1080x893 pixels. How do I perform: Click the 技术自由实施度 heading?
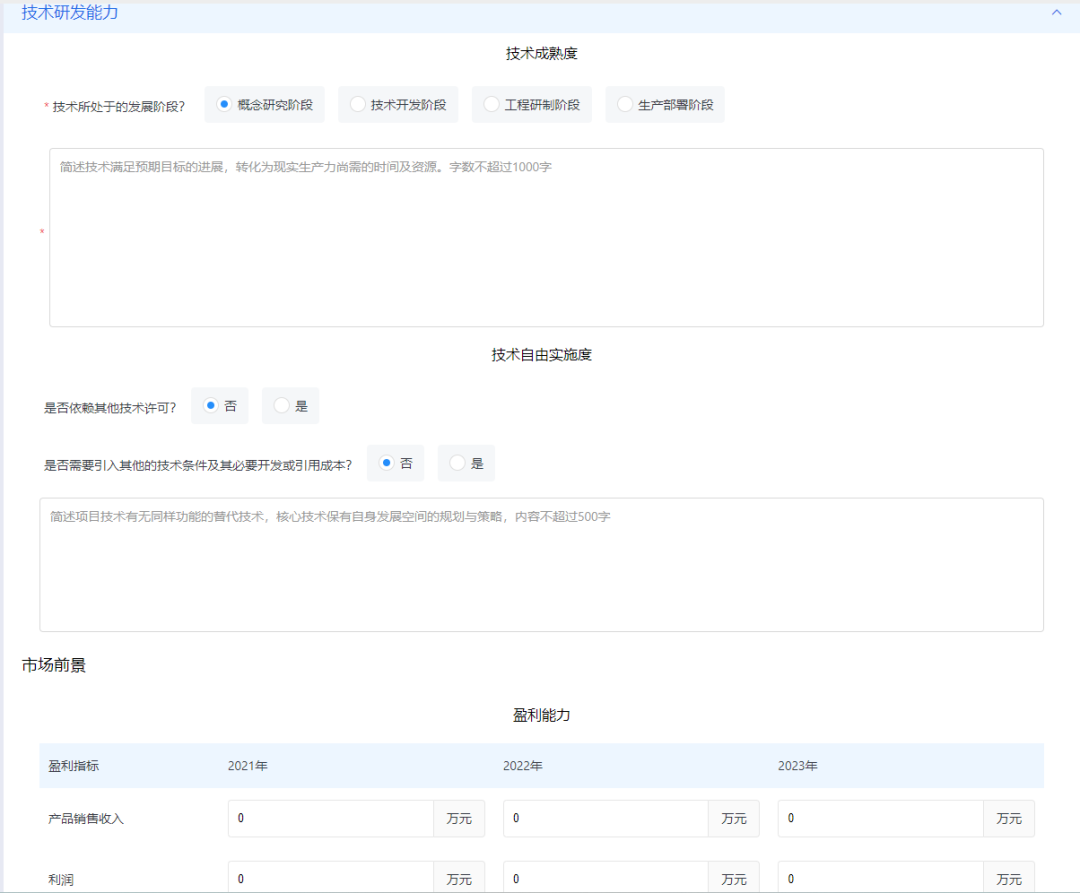click(x=541, y=355)
